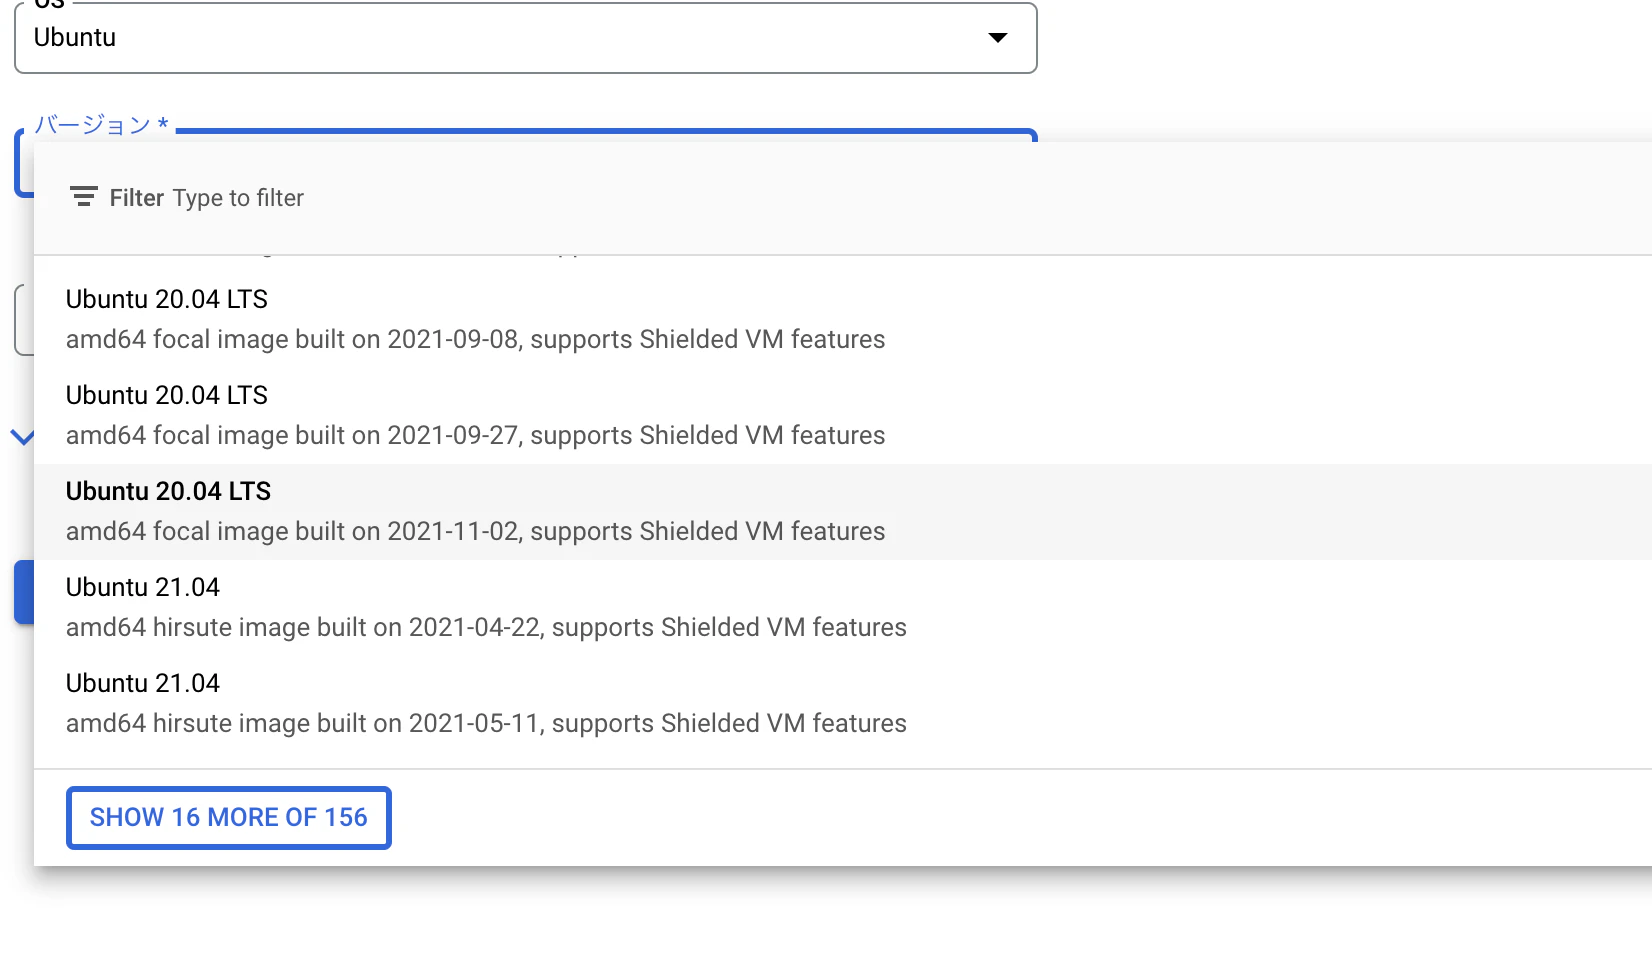Viewport: 1652px width, 976px height.
Task: Select Ubuntu 20.04 LTS built on 2021-11-02
Action: tap(843, 511)
